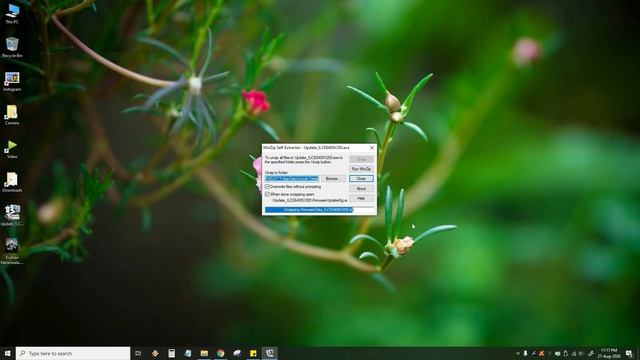640x360 pixels.
Task: Click the Close button in WinZip dialog
Action: 361,179
